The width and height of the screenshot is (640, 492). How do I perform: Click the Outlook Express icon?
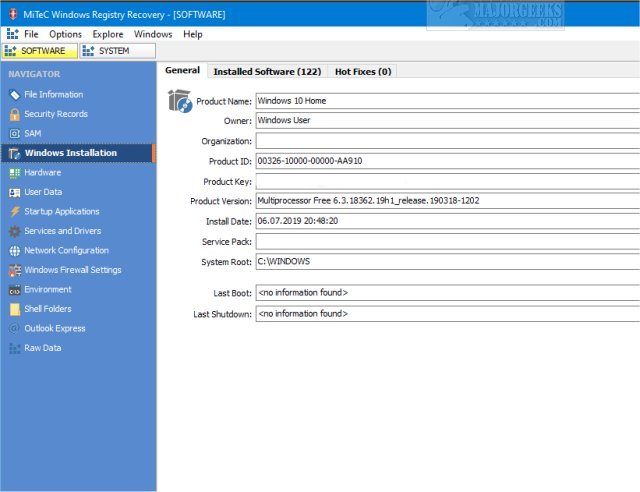coord(14,328)
